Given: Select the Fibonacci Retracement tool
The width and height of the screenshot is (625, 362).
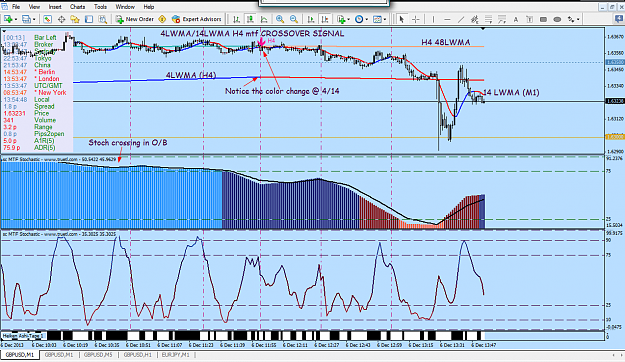Looking at the screenshot, I should (x=488, y=19).
